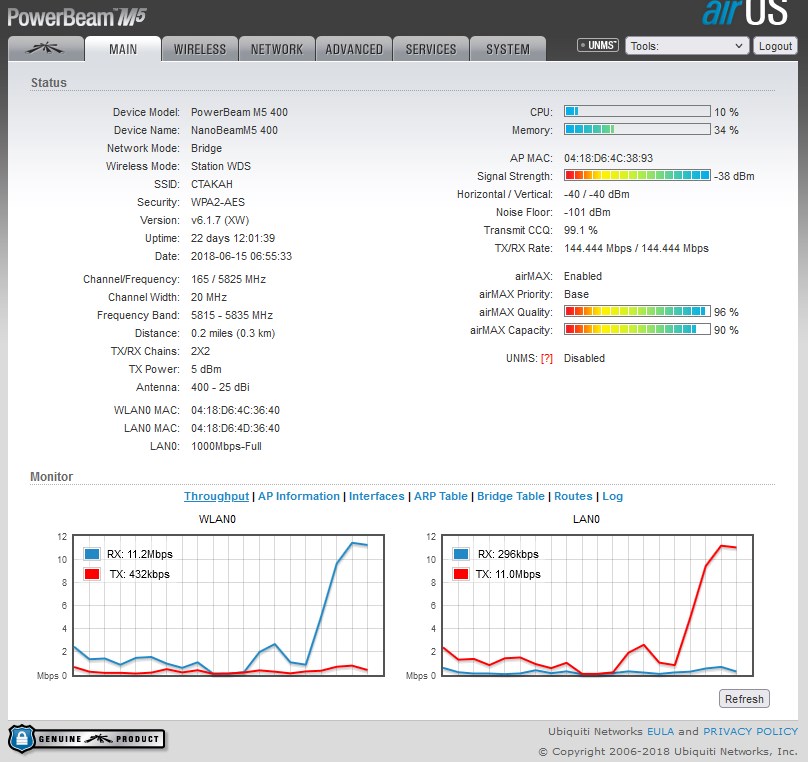
Task: Click the WLAN0 RX blue legend swatch
Action: (x=92, y=554)
